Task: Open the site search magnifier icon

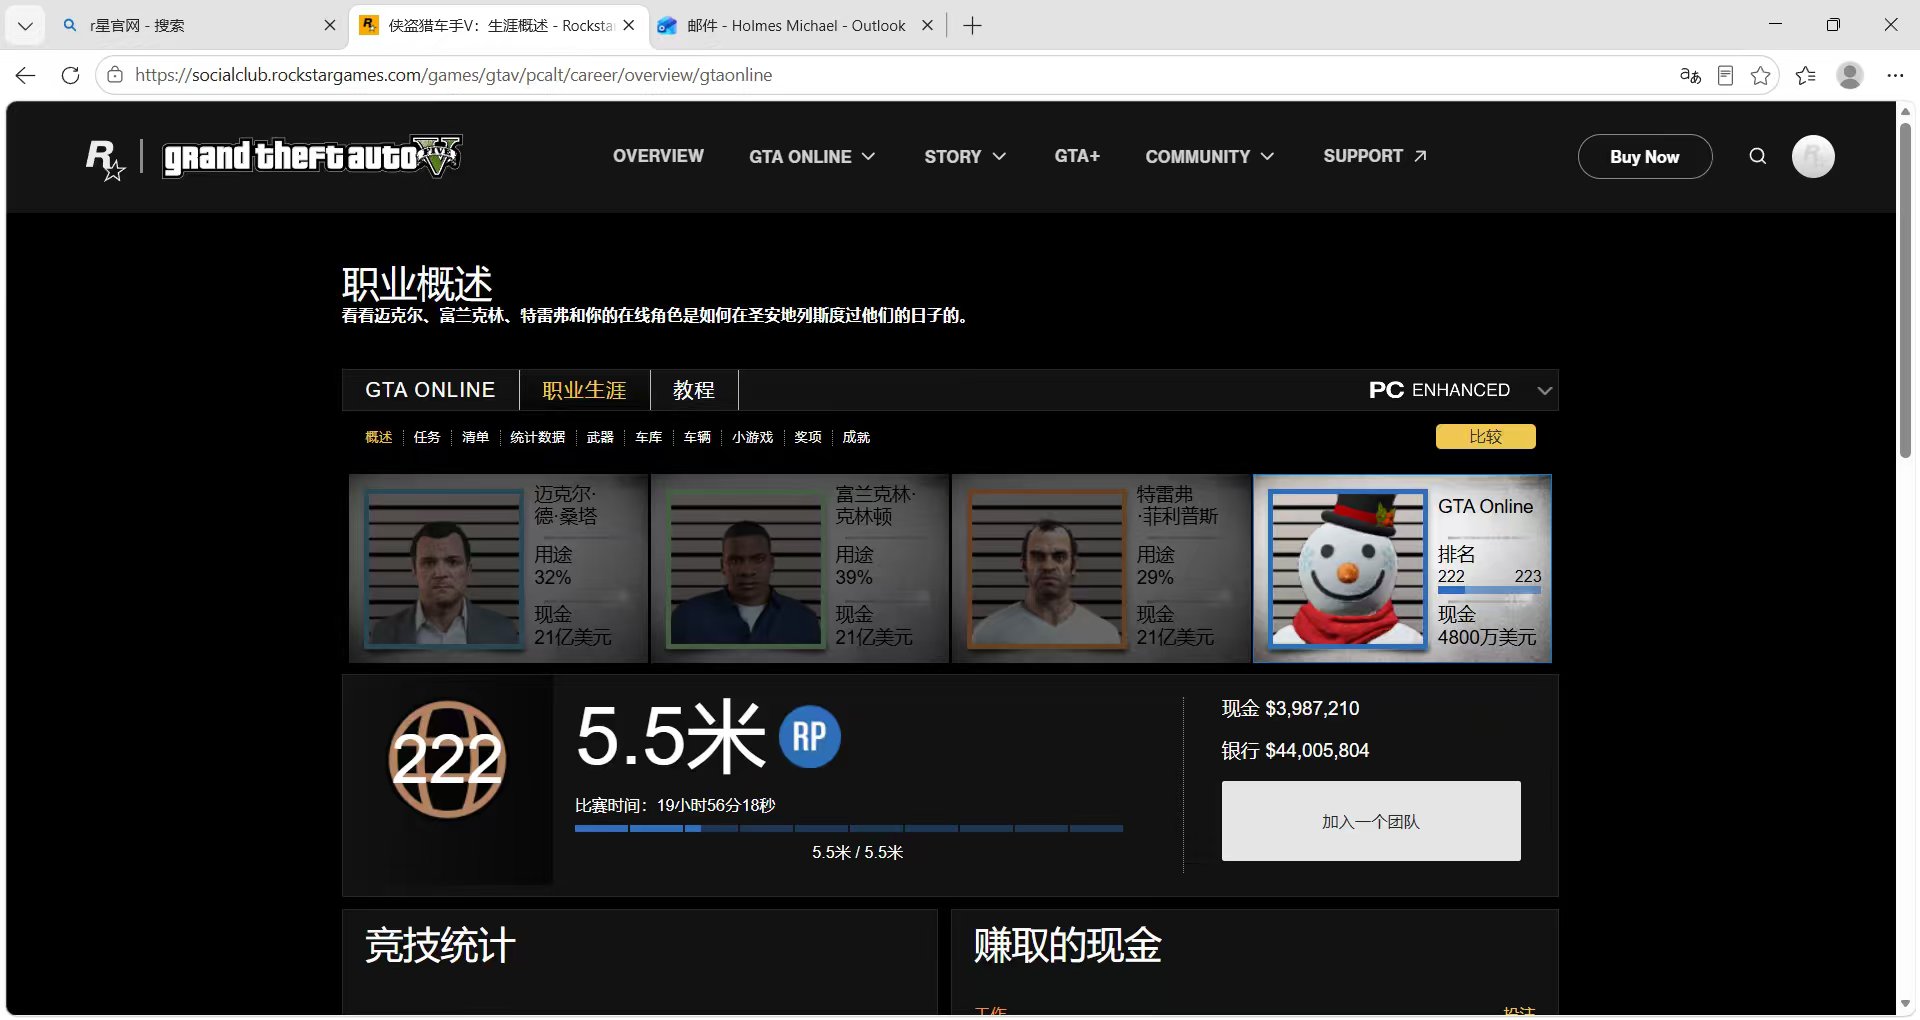Action: tap(1757, 156)
